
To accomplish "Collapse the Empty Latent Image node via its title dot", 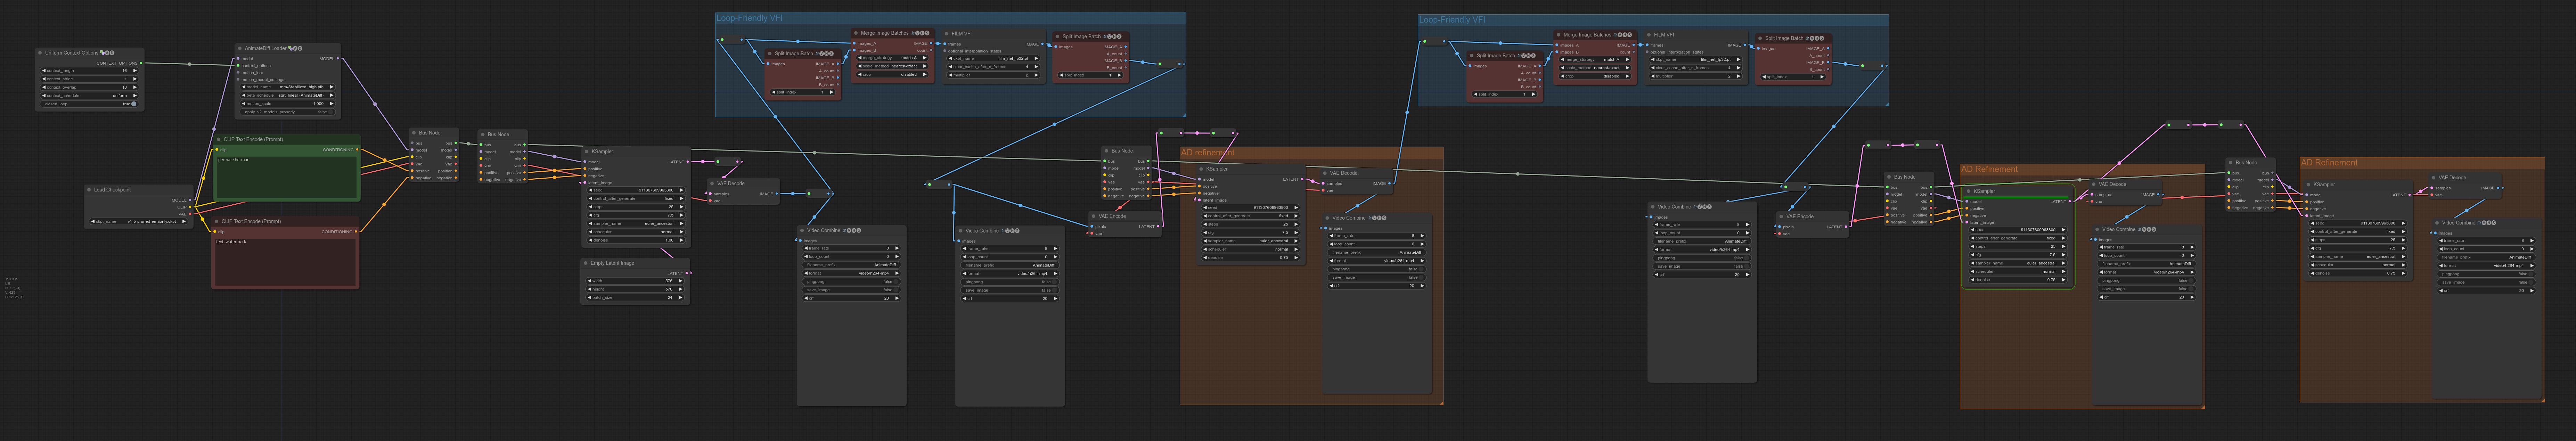I will click(x=586, y=263).
